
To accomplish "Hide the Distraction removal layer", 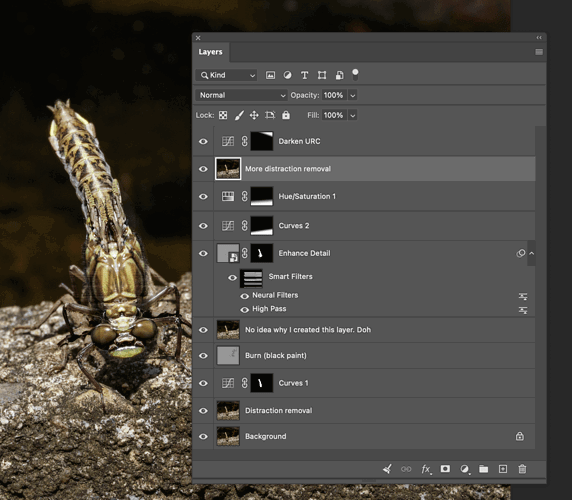I will (x=203, y=411).
